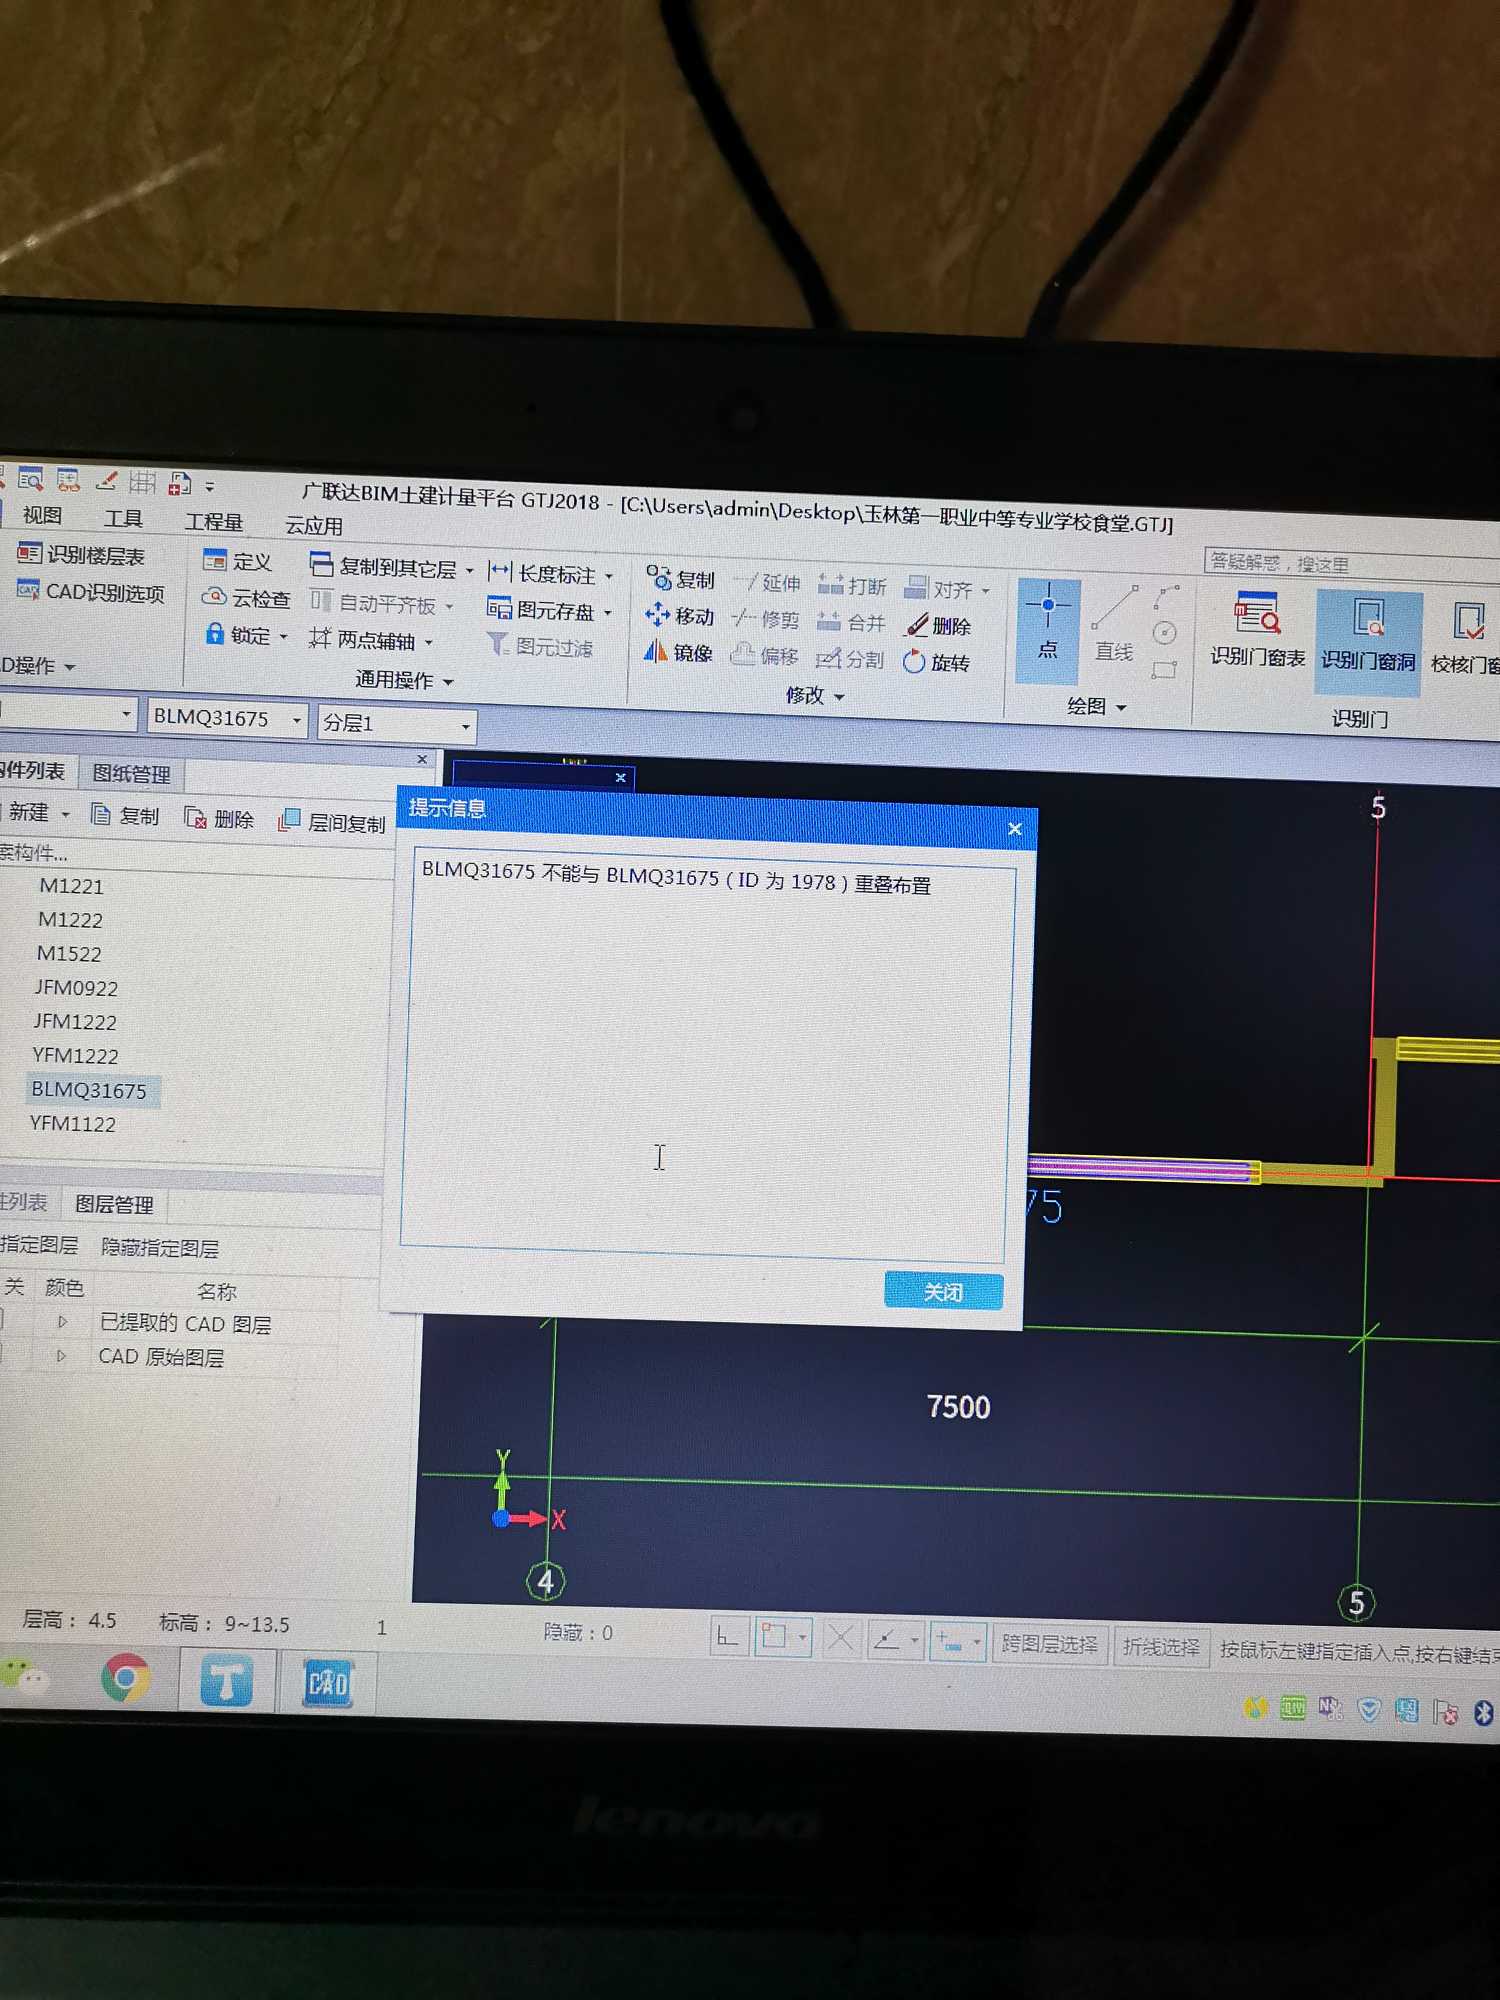The image size is (1500, 2000).
Task: Select the rectangle drawing tool in 绘图
Action: pyautogui.click(x=1163, y=670)
